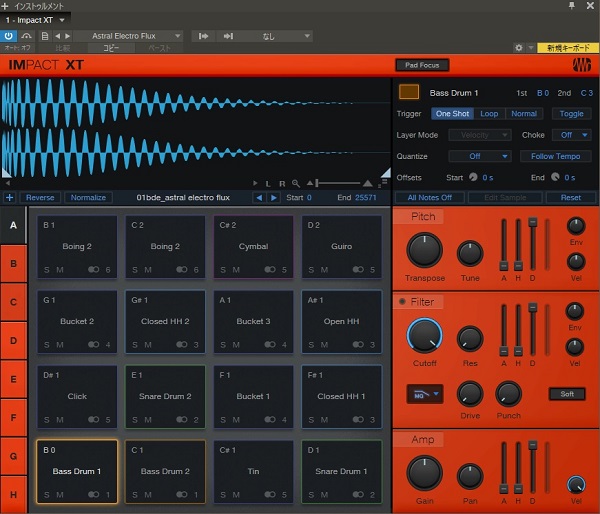Click the Normalize button
This screenshot has height=514, width=600.
88,197
